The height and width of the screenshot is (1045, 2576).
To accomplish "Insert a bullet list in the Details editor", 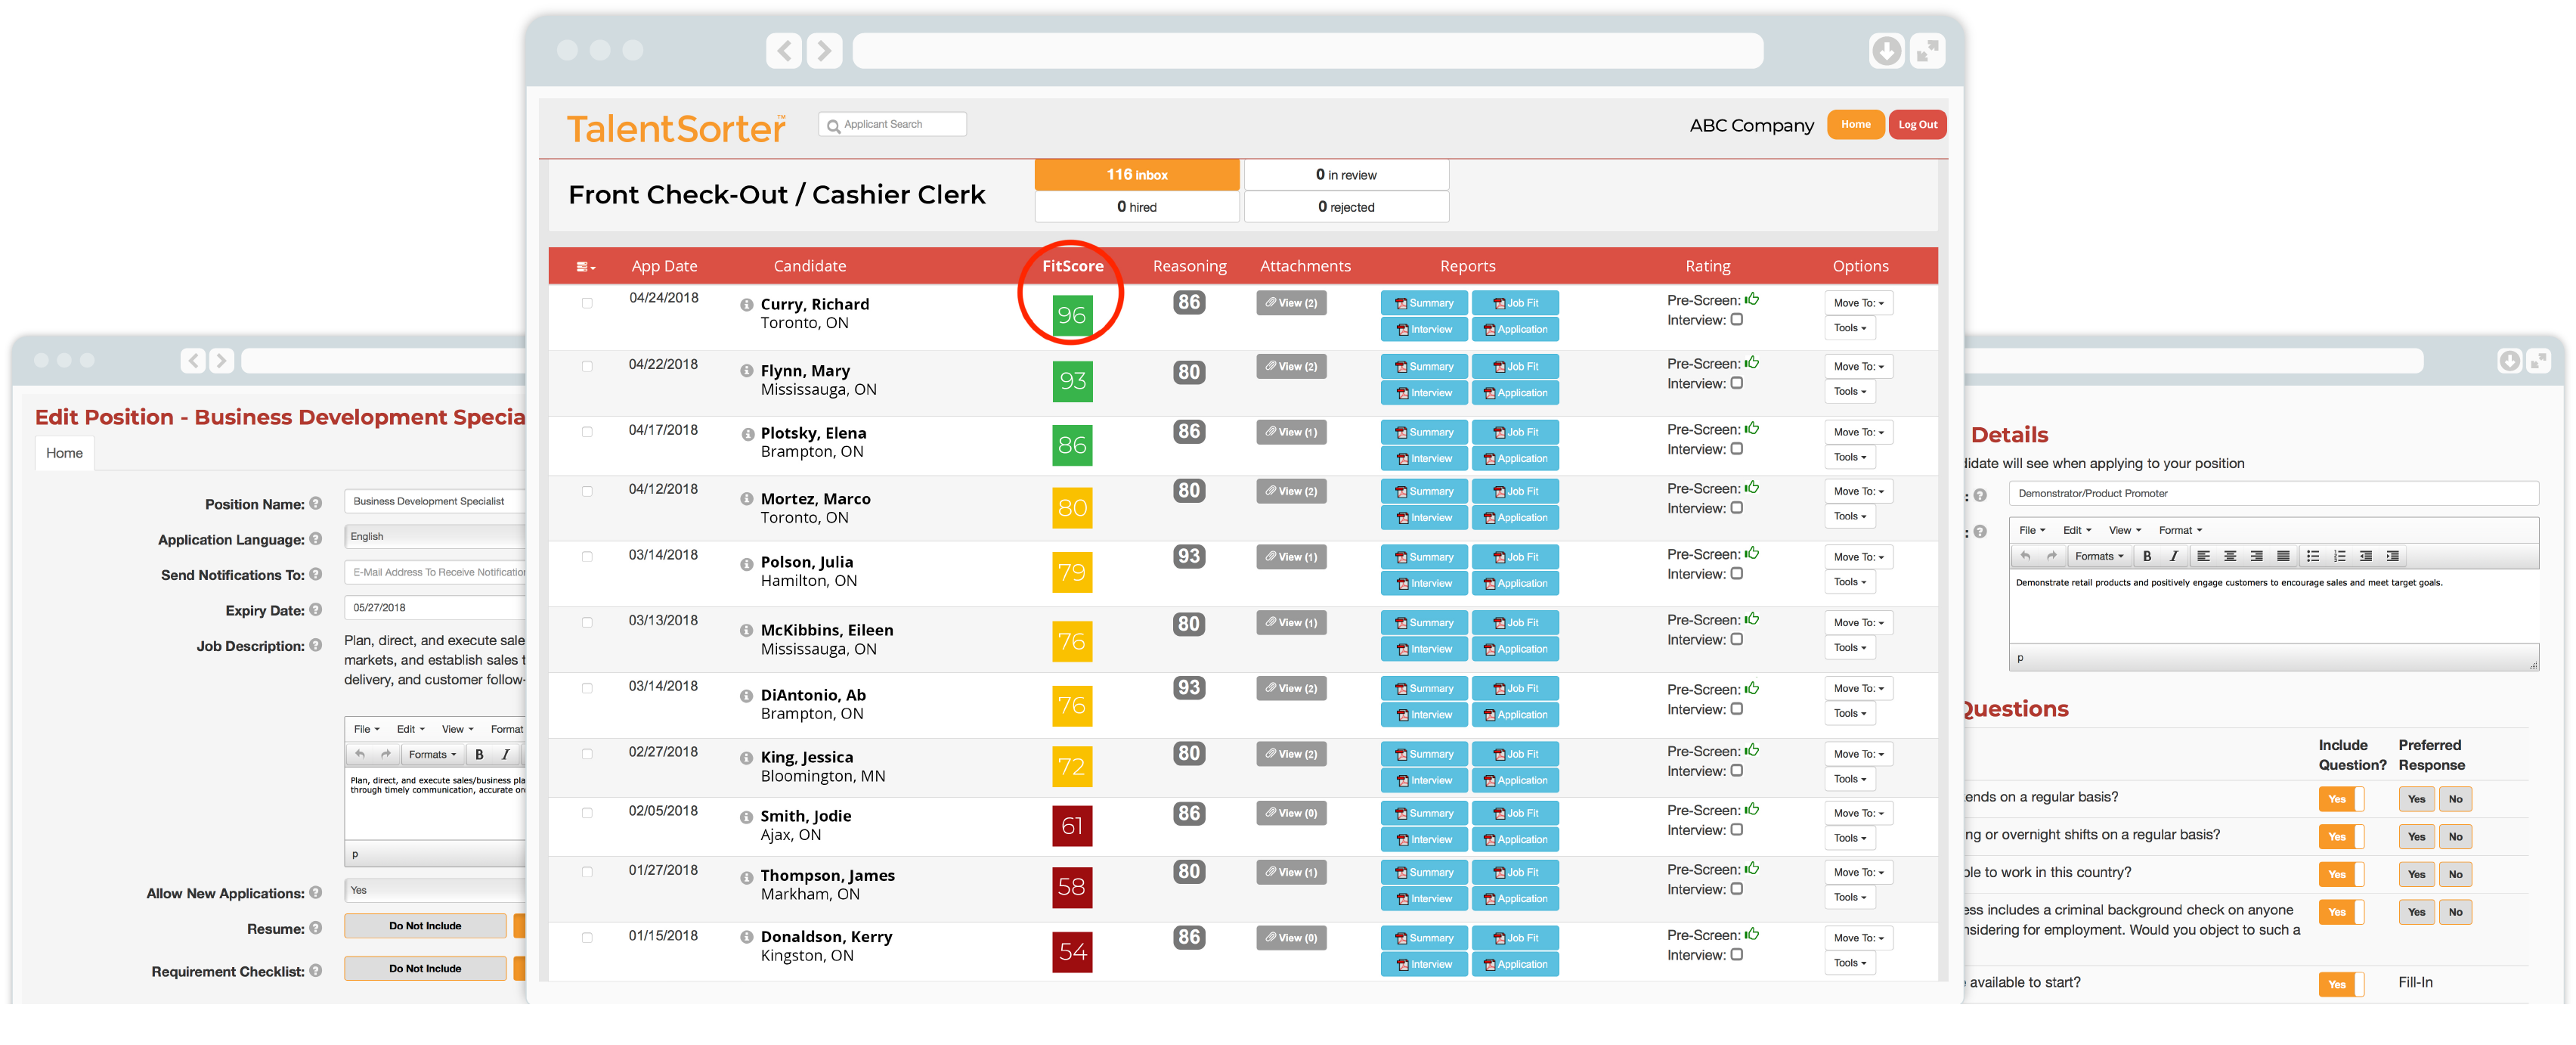I will point(2313,556).
